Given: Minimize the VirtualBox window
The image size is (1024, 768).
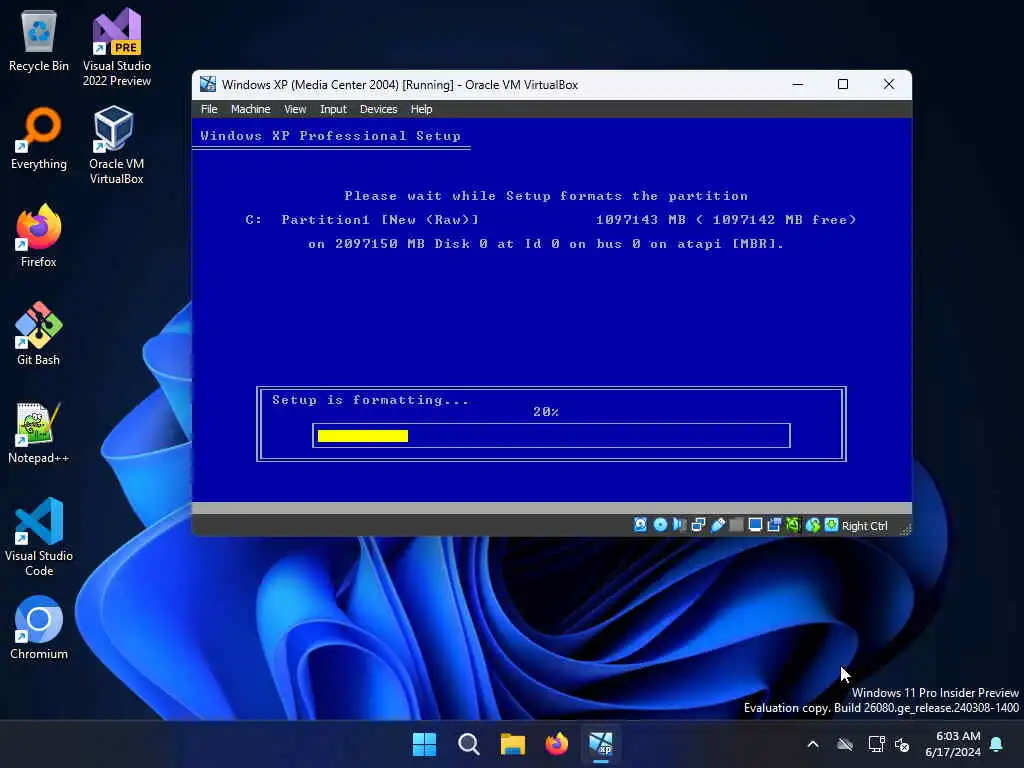Looking at the screenshot, I should [798, 84].
